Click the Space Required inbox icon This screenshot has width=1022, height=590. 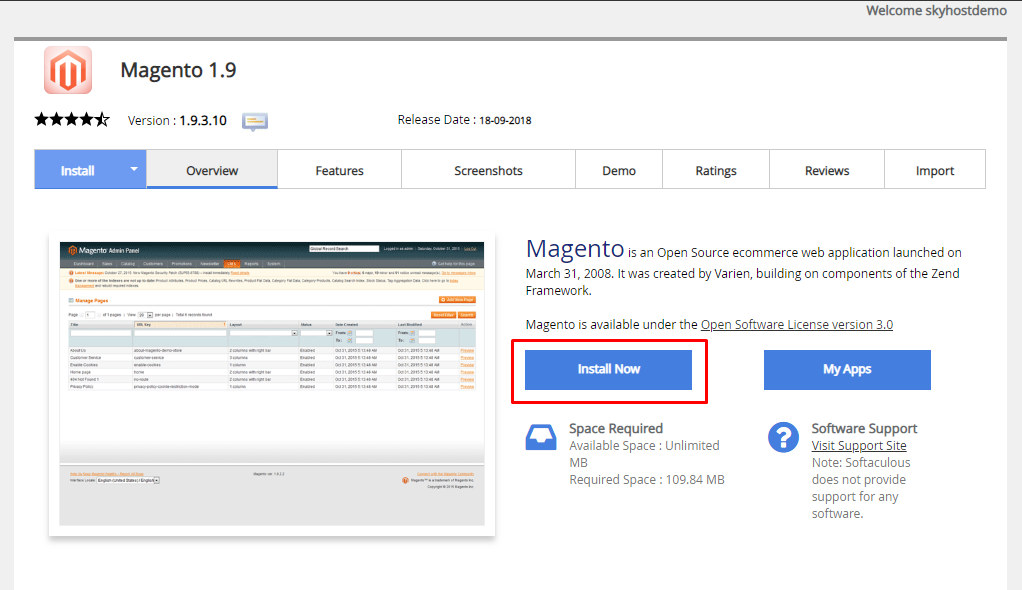point(541,437)
